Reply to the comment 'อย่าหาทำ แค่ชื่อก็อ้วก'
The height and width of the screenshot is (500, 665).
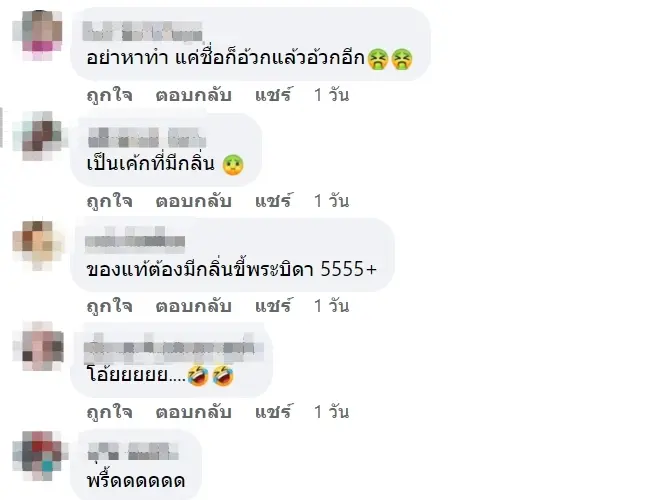193,95
